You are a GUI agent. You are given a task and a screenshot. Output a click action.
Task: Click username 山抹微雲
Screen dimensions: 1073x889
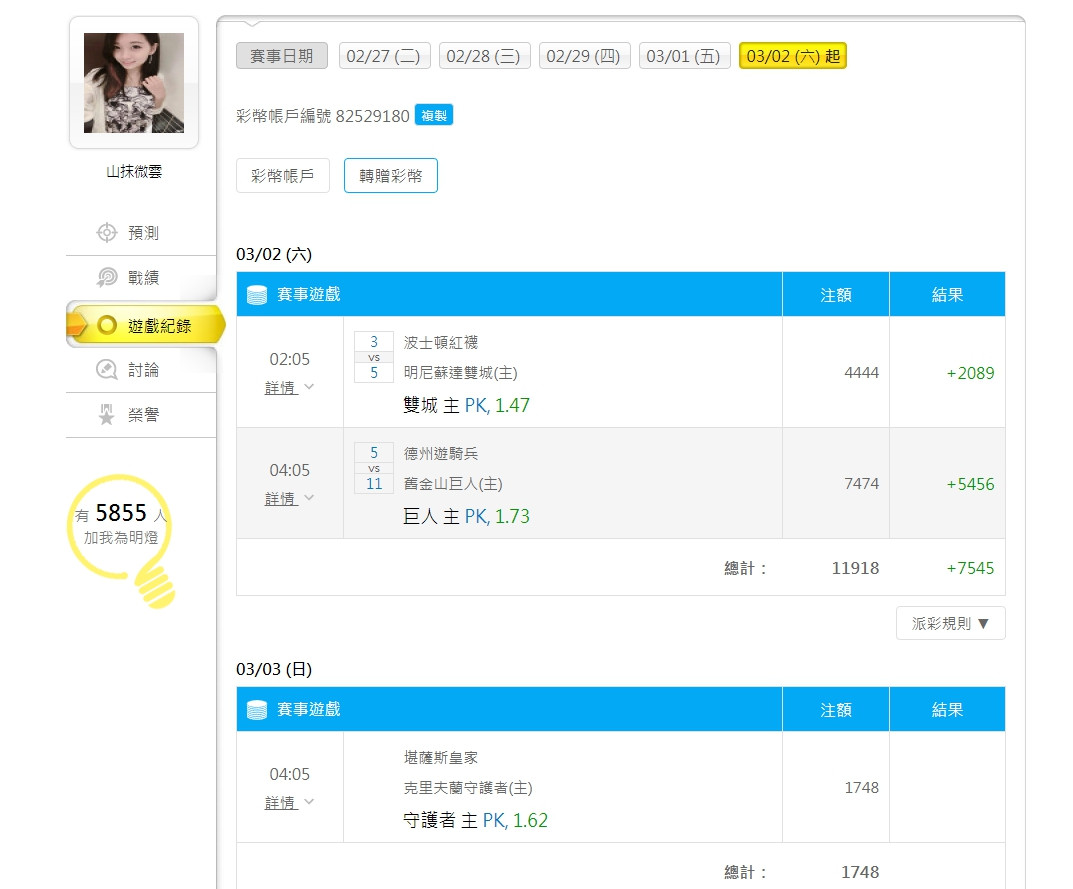point(134,172)
